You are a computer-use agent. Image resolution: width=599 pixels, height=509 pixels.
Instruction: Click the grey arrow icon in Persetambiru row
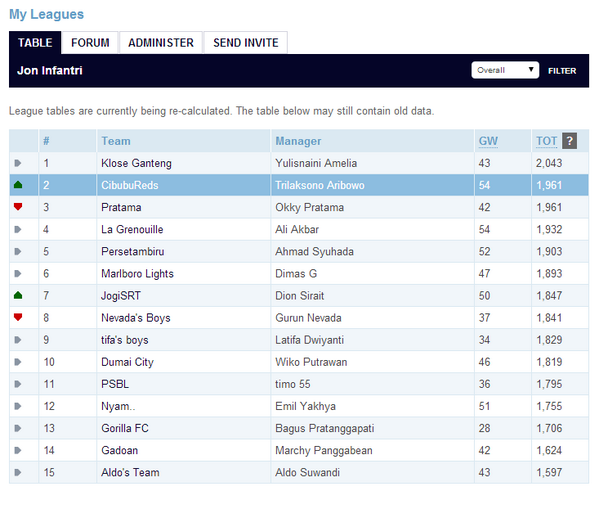(18, 251)
